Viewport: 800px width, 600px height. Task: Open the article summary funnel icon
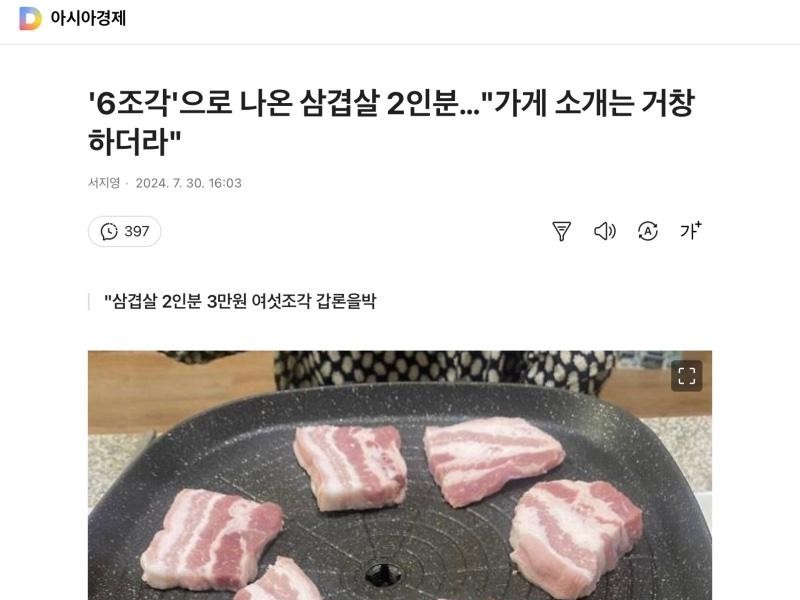tap(561, 231)
